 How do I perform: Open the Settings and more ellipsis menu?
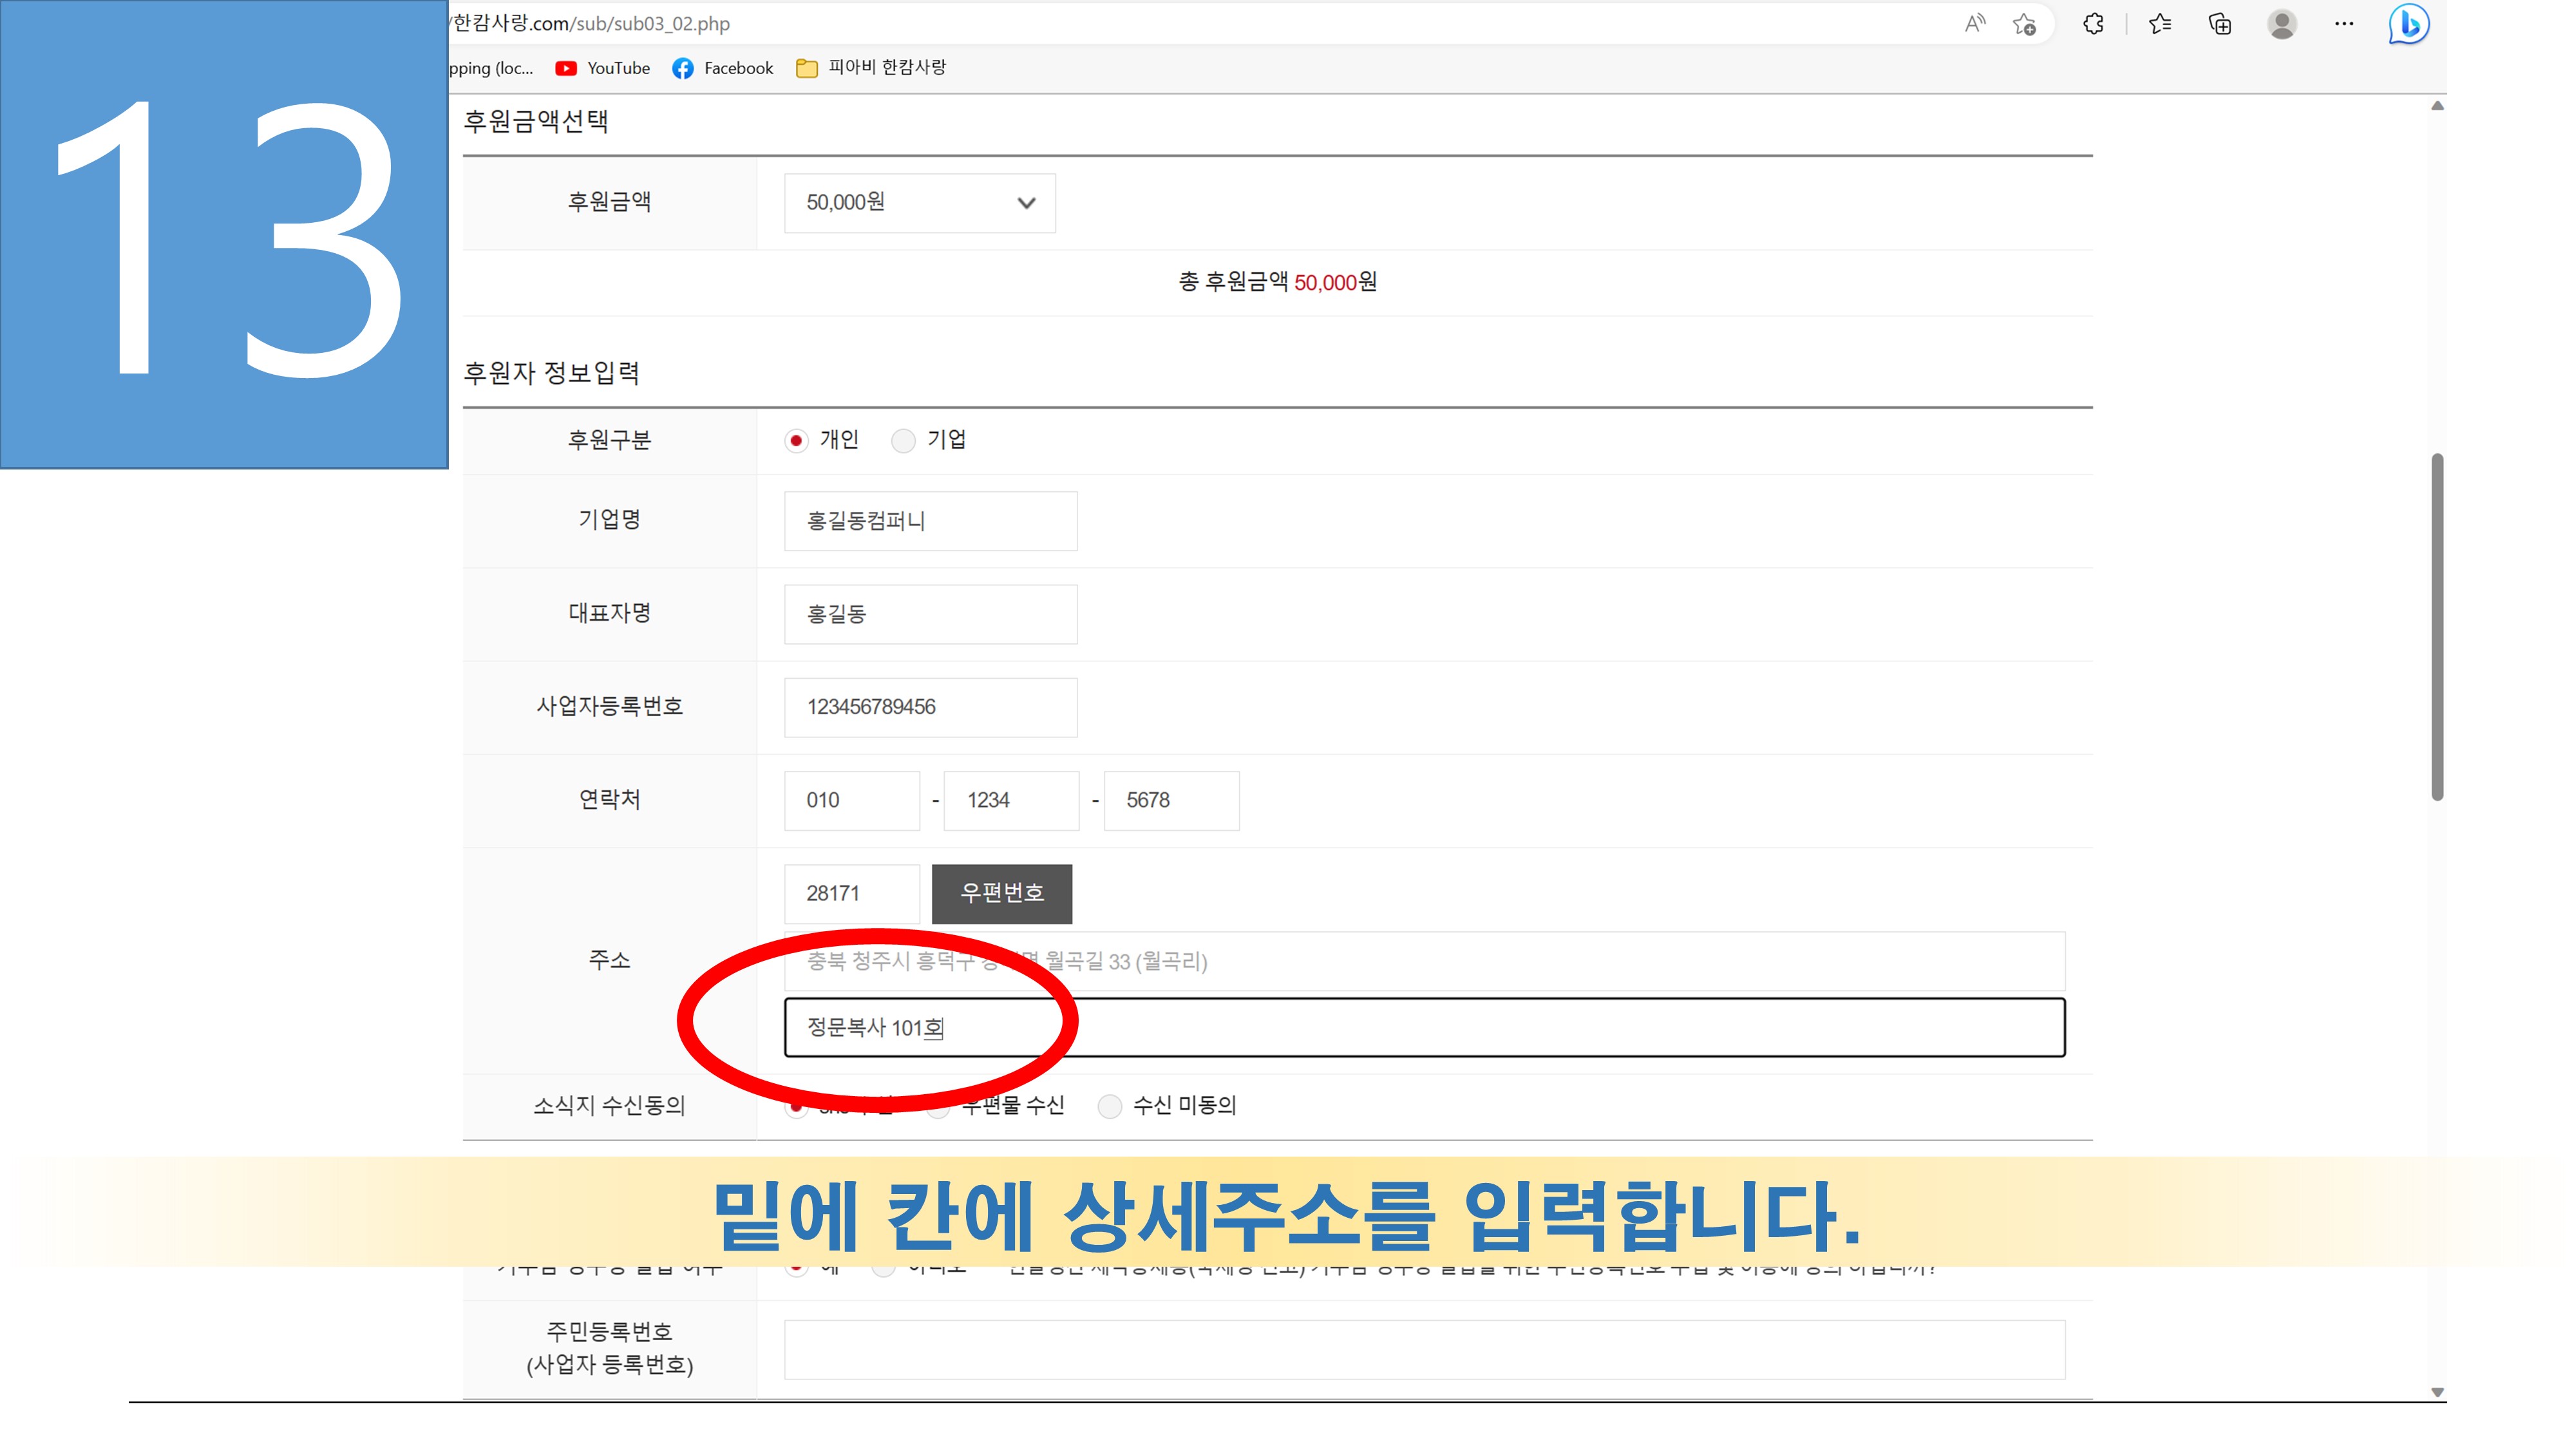click(2344, 24)
